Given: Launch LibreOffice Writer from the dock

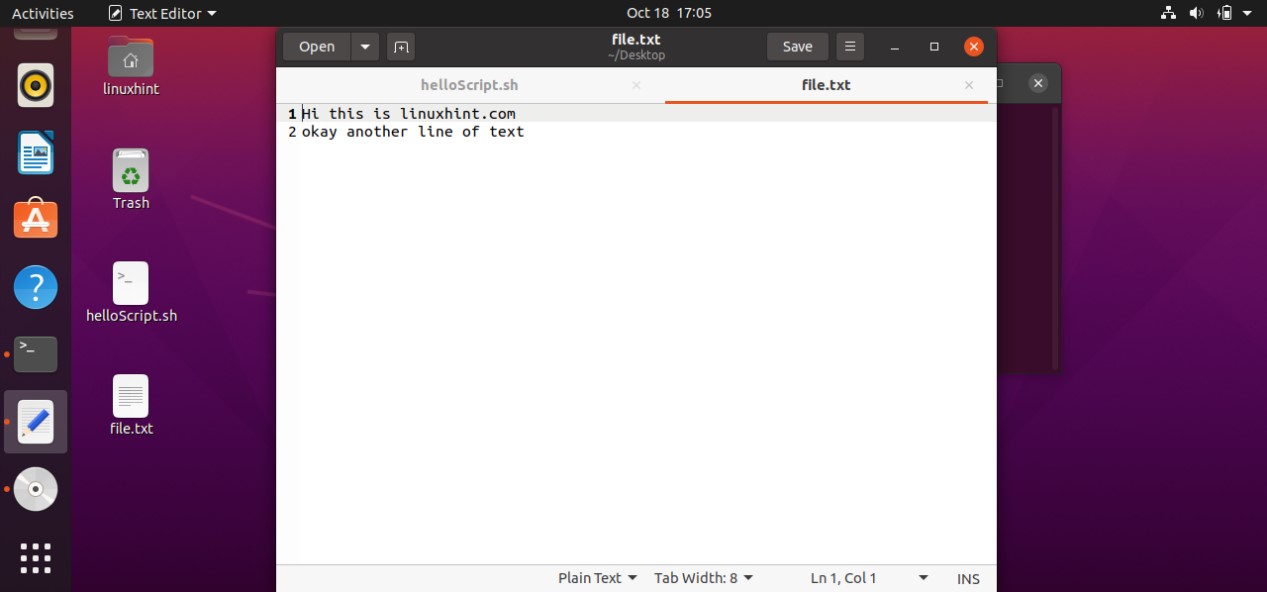Looking at the screenshot, I should (x=36, y=153).
